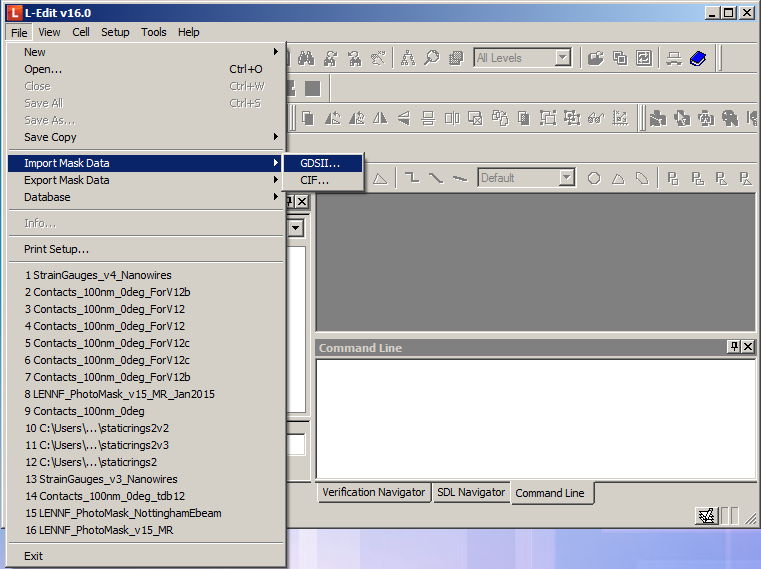
Task: Click the blue book help icon
Action: point(697,58)
